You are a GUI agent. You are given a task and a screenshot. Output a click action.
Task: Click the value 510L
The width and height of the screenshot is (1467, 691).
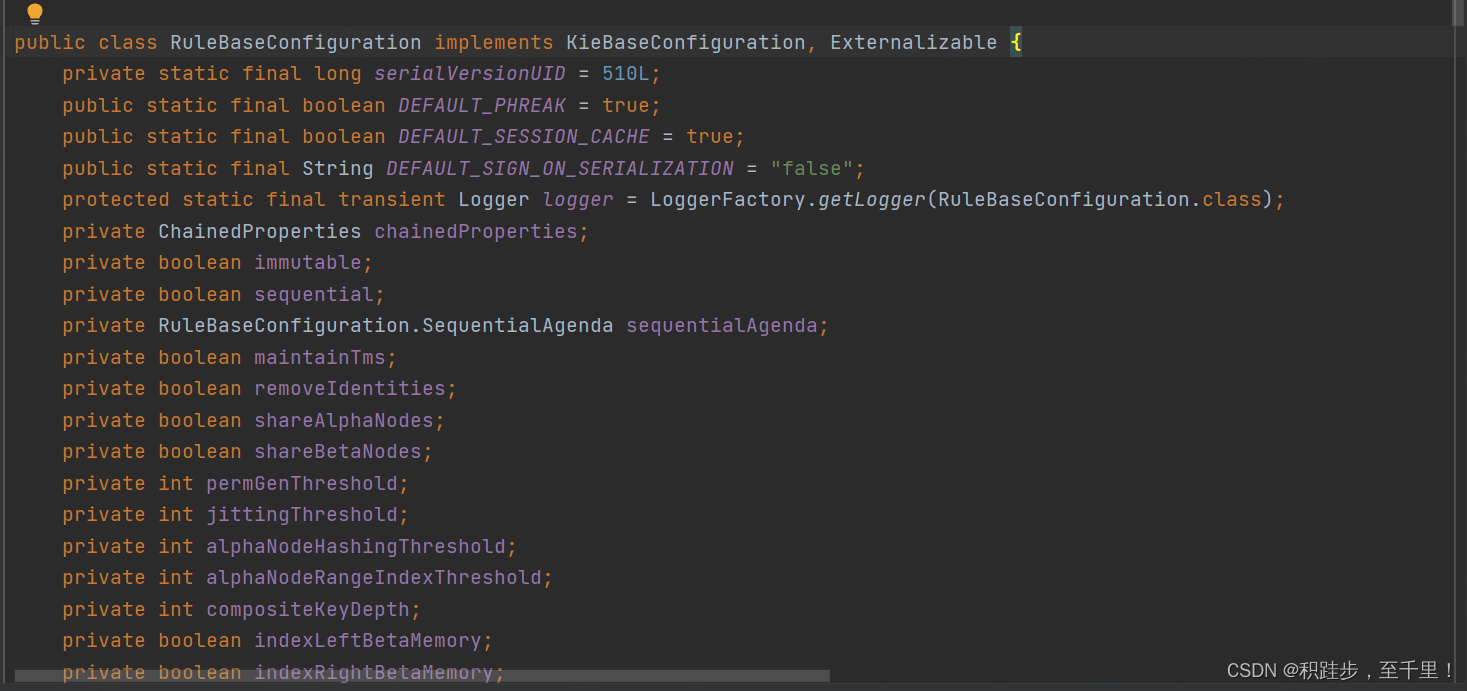tap(625, 74)
